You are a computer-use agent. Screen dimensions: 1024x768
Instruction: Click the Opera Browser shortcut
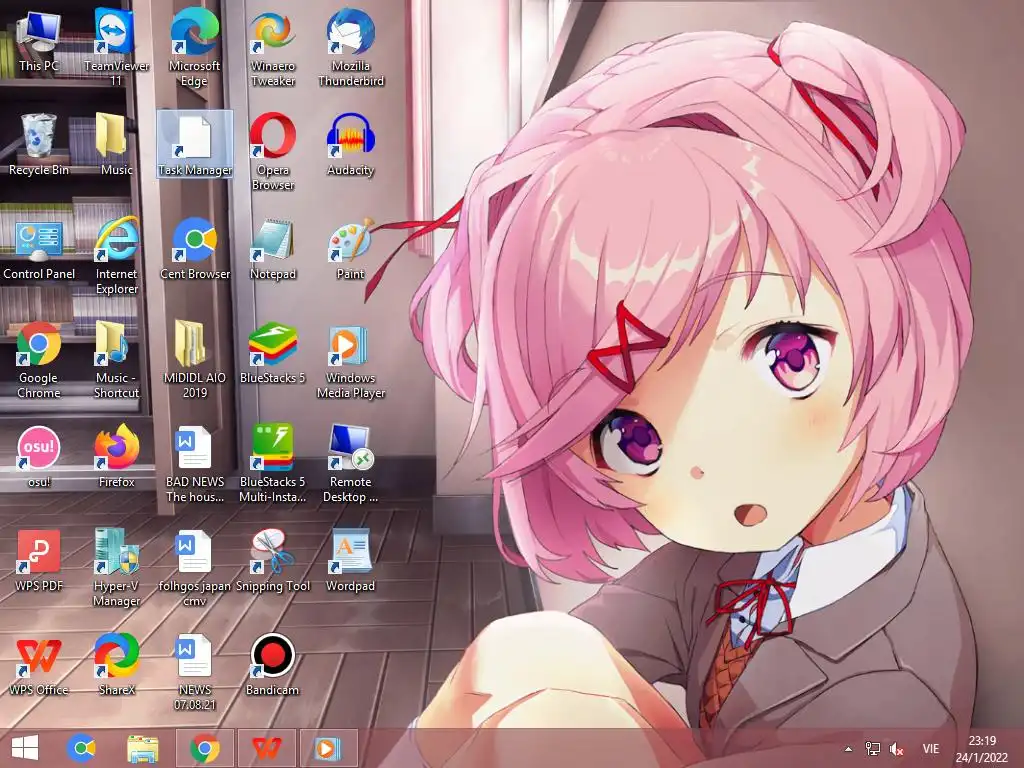tap(273, 152)
